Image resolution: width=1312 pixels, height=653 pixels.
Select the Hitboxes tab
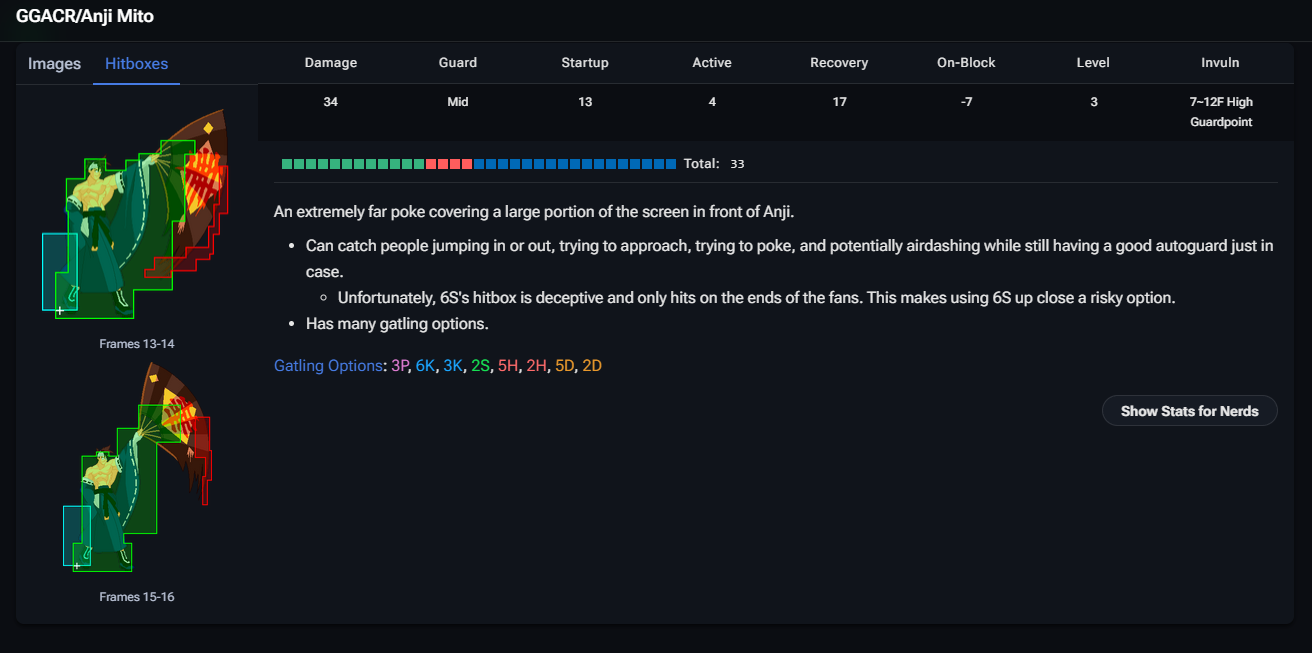(136, 64)
